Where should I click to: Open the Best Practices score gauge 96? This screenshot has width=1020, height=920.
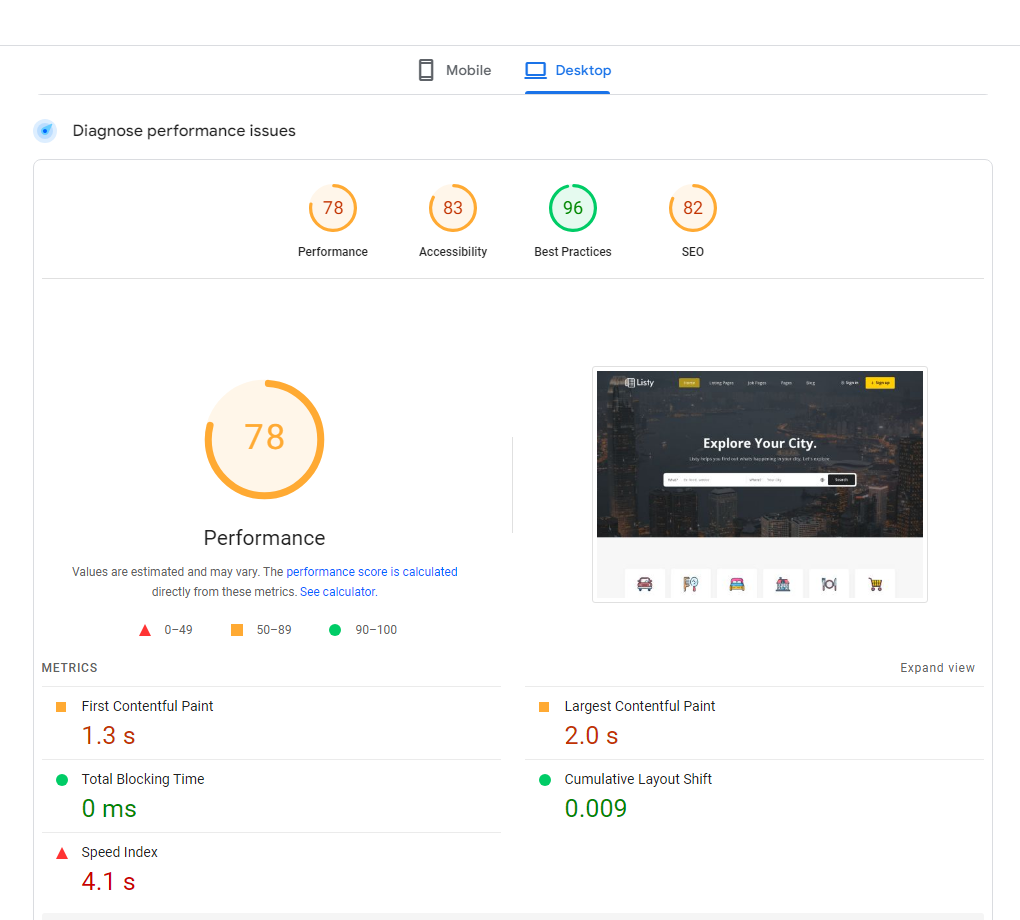coord(572,208)
